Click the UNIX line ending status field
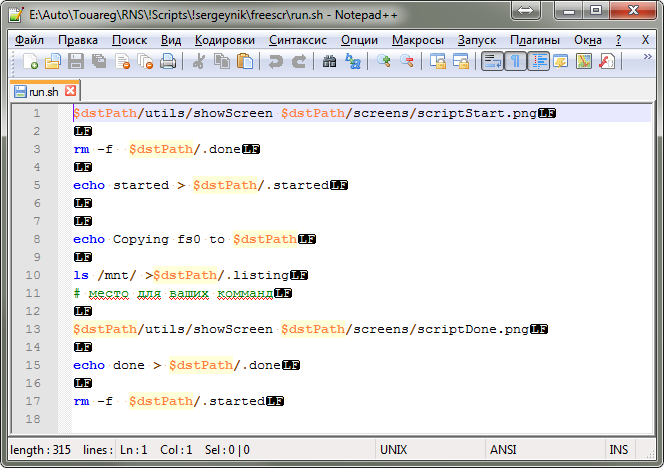This screenshot has width=664, height=468. [394, 450]
